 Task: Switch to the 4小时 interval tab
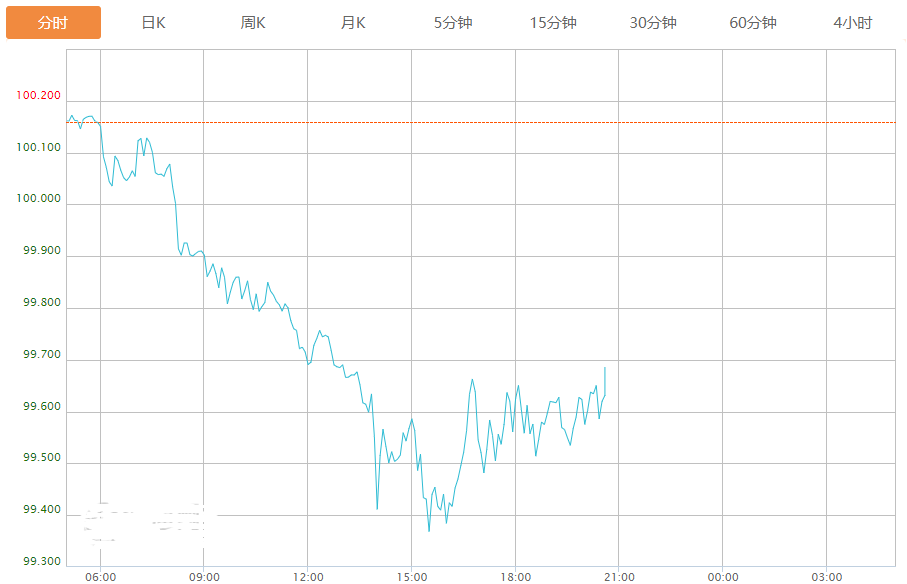pyautogui.click(x=852, y=22)
